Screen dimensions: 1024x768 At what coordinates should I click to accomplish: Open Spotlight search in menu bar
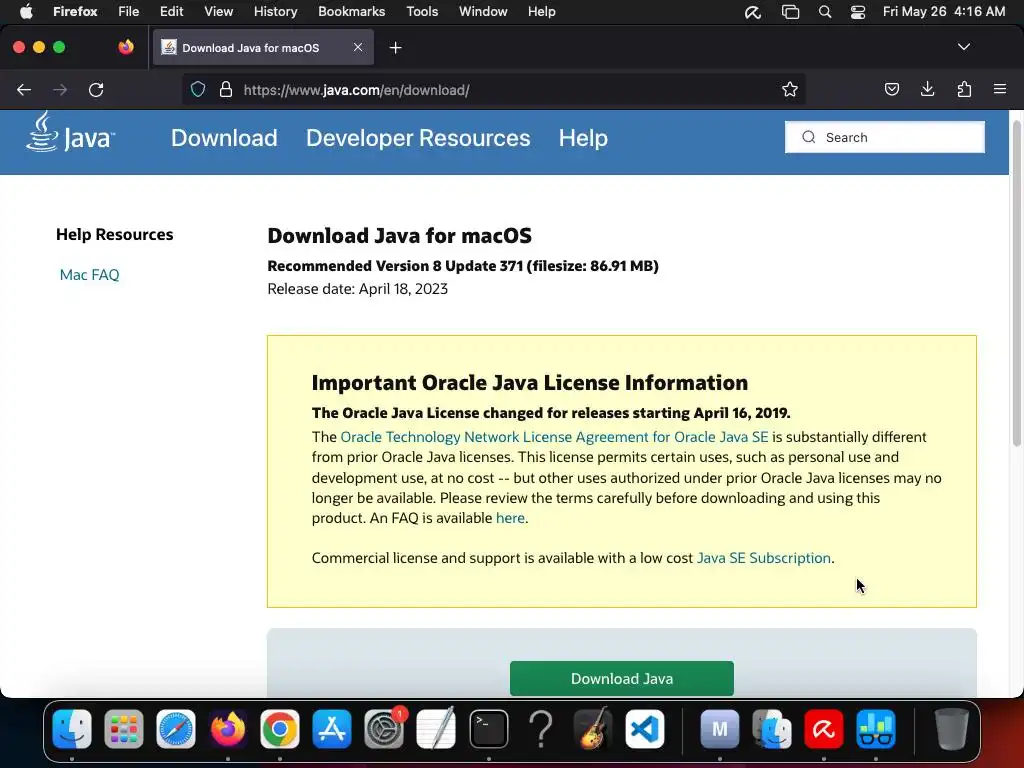click(x=825, y=12)
